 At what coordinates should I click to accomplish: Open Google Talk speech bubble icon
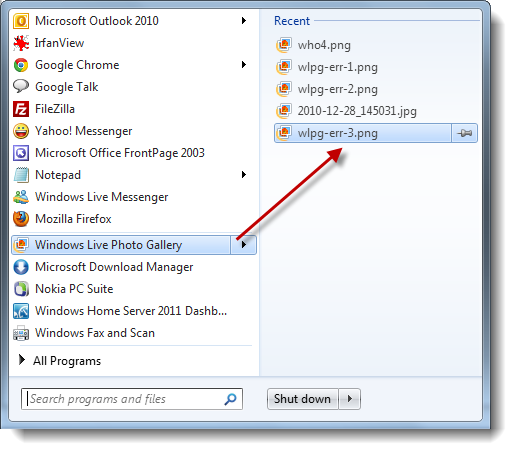click(x=21, y=86)
